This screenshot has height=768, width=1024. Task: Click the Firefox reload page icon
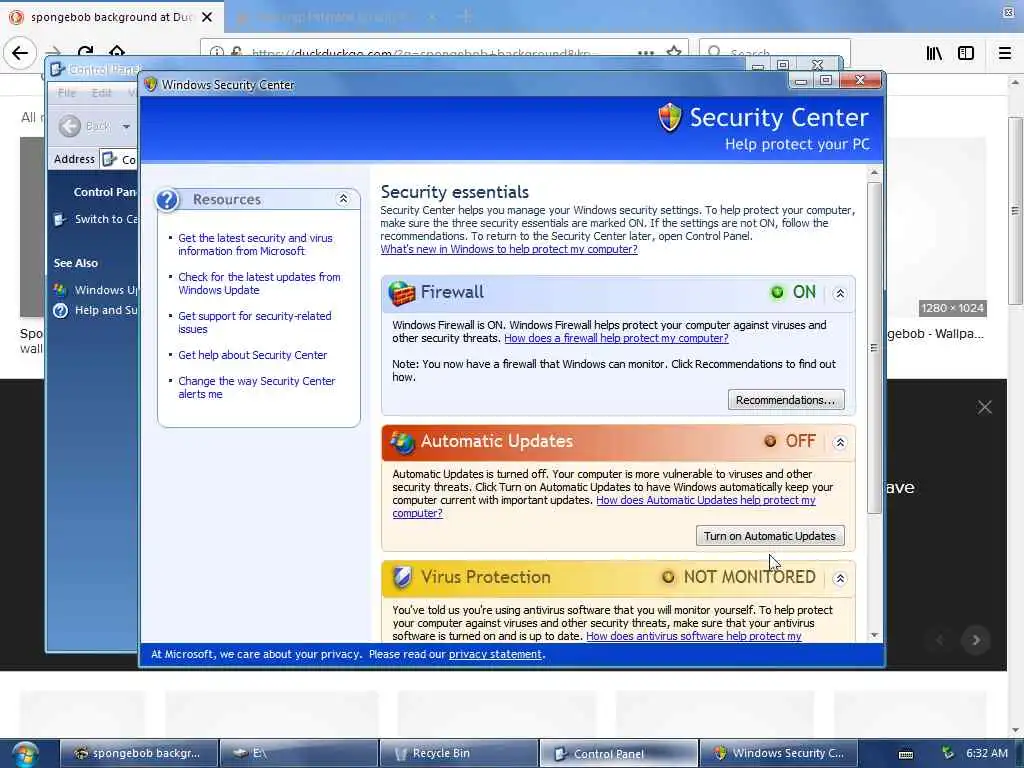click(x=86, y=51)
